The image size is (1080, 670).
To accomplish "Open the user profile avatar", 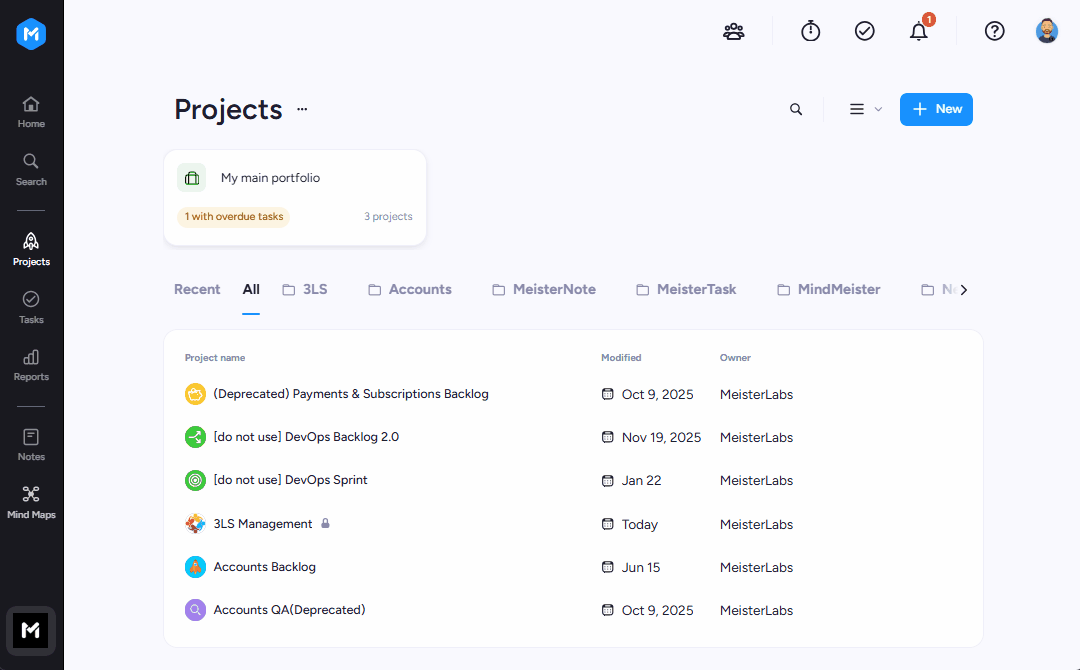I will 1047,31.
